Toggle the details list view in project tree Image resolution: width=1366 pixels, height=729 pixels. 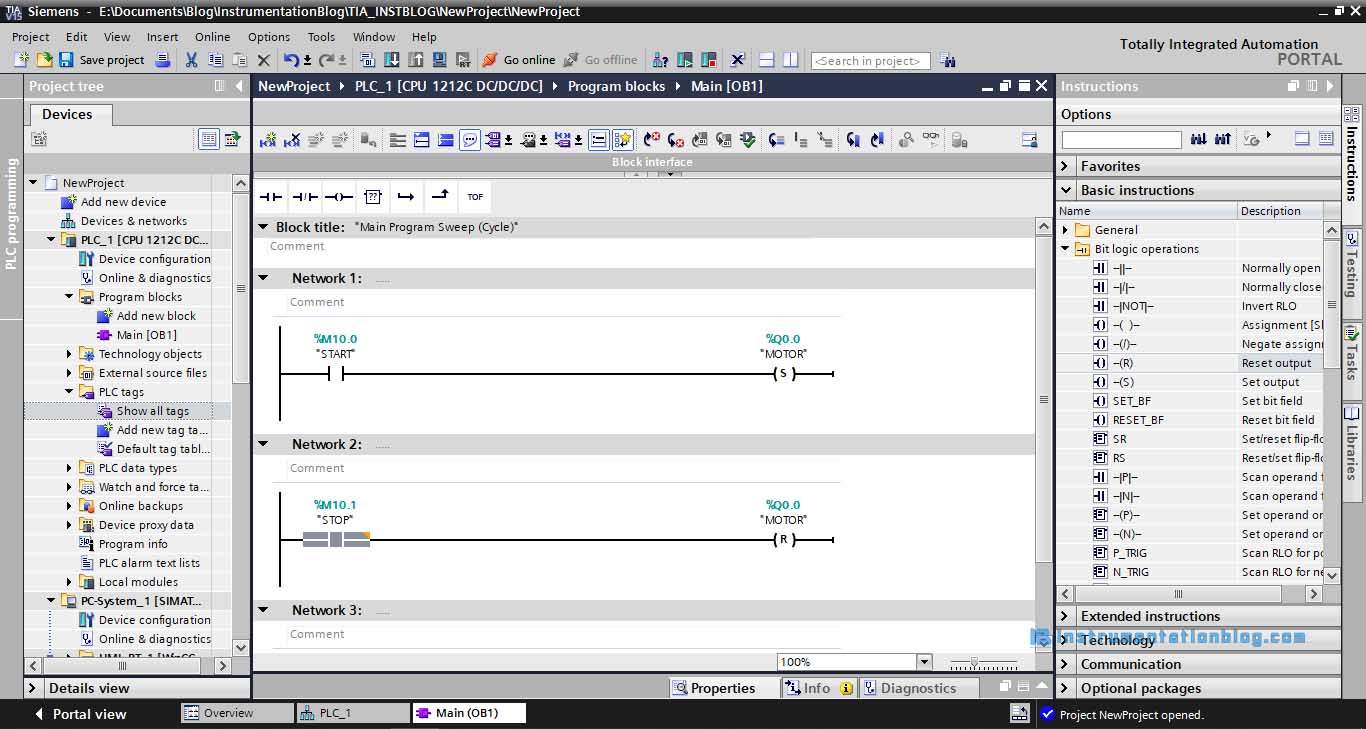(x=209, y=139)
